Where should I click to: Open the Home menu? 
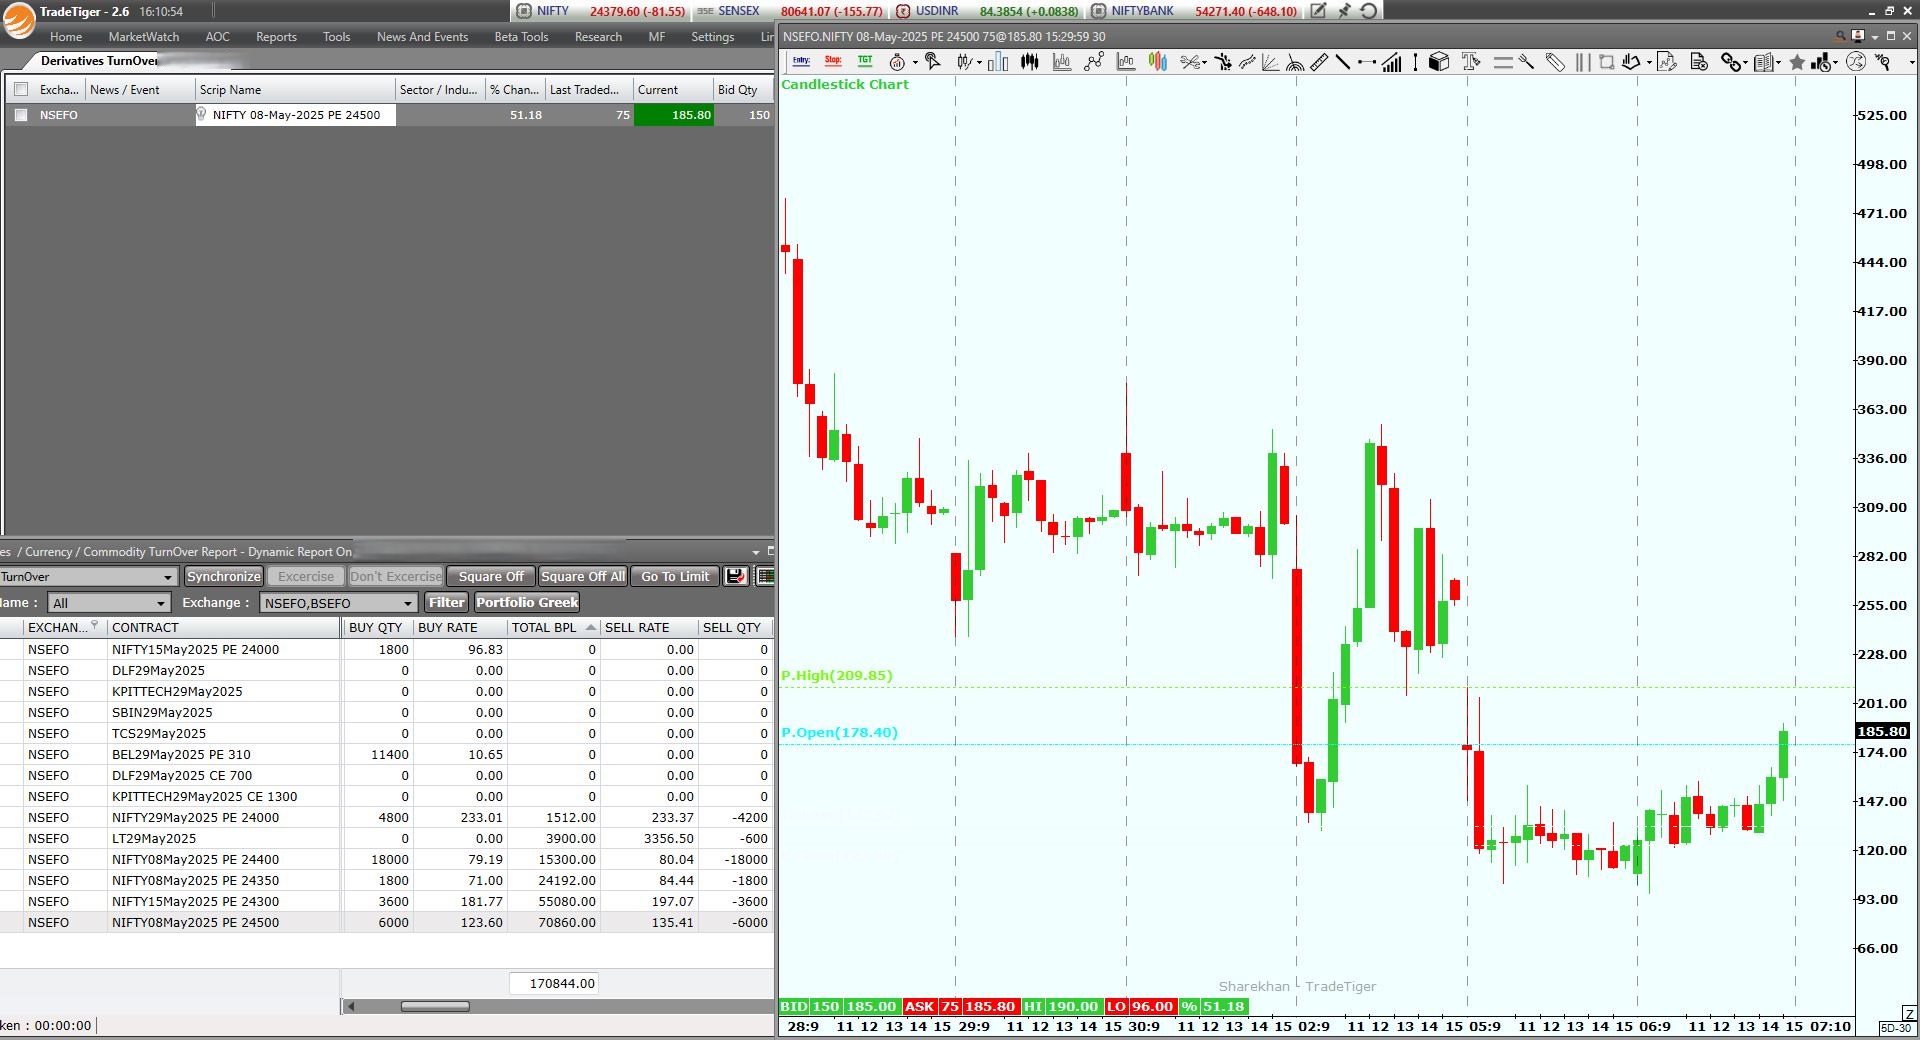point(66,37)
